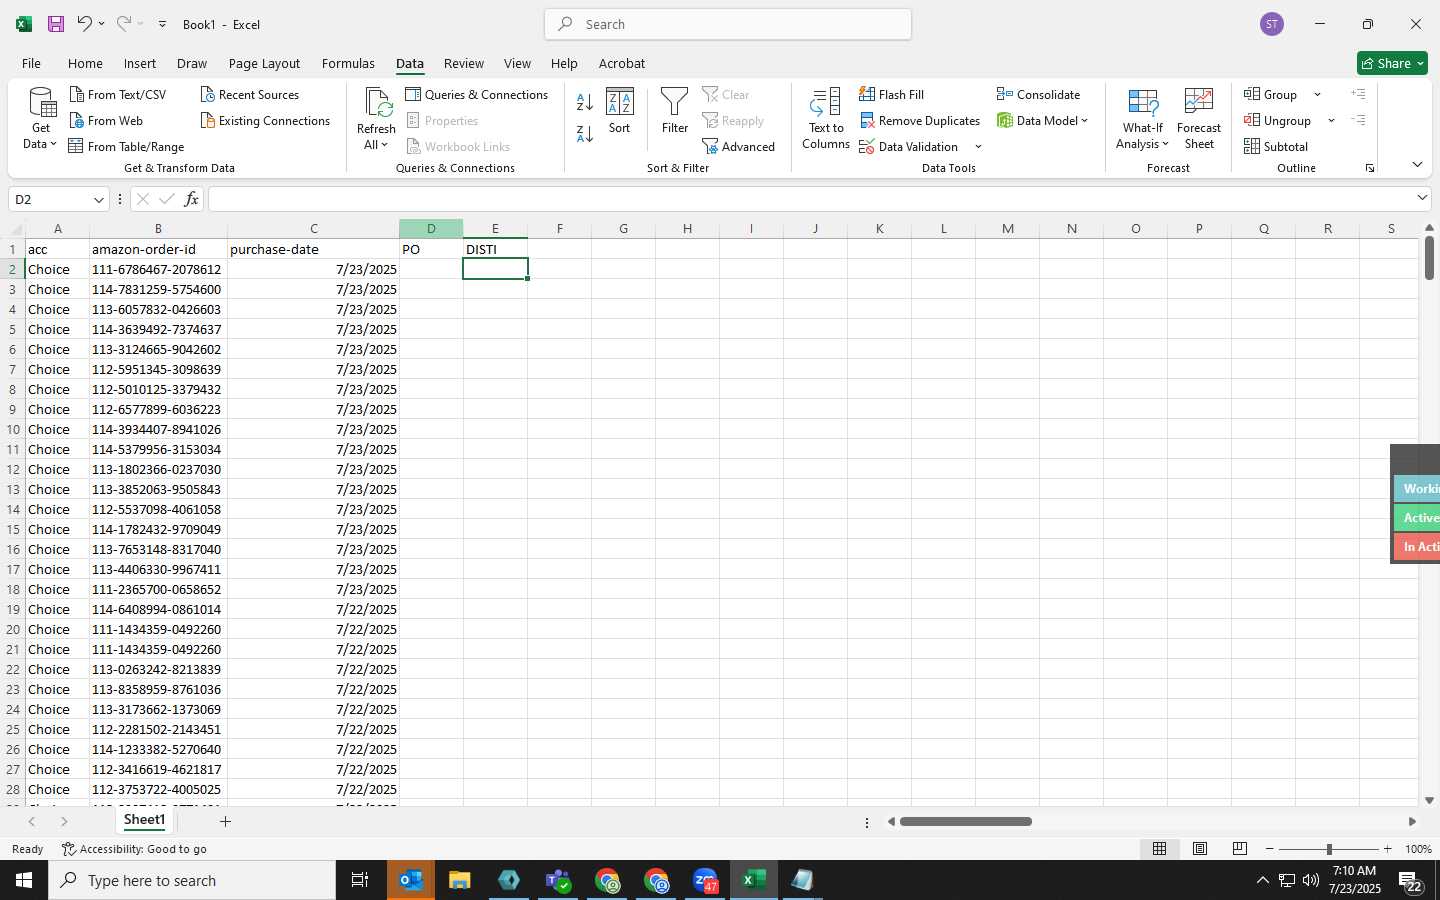This screenshot has width=1440, height=900.
Task: Import data From Text/CSV
Action: (118, 95)
